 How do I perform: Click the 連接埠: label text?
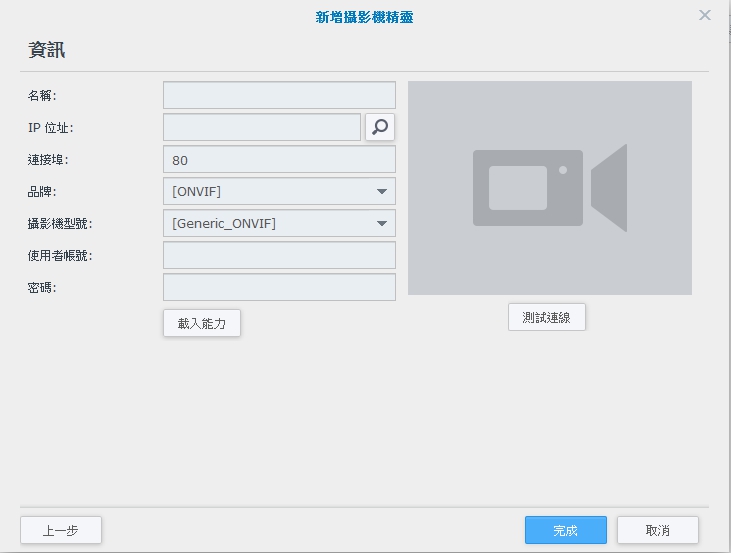(x=48, y=160)
